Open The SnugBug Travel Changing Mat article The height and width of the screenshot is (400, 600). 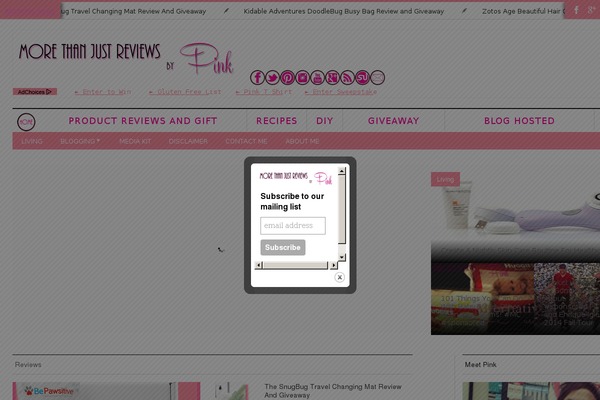coord(333,391)
